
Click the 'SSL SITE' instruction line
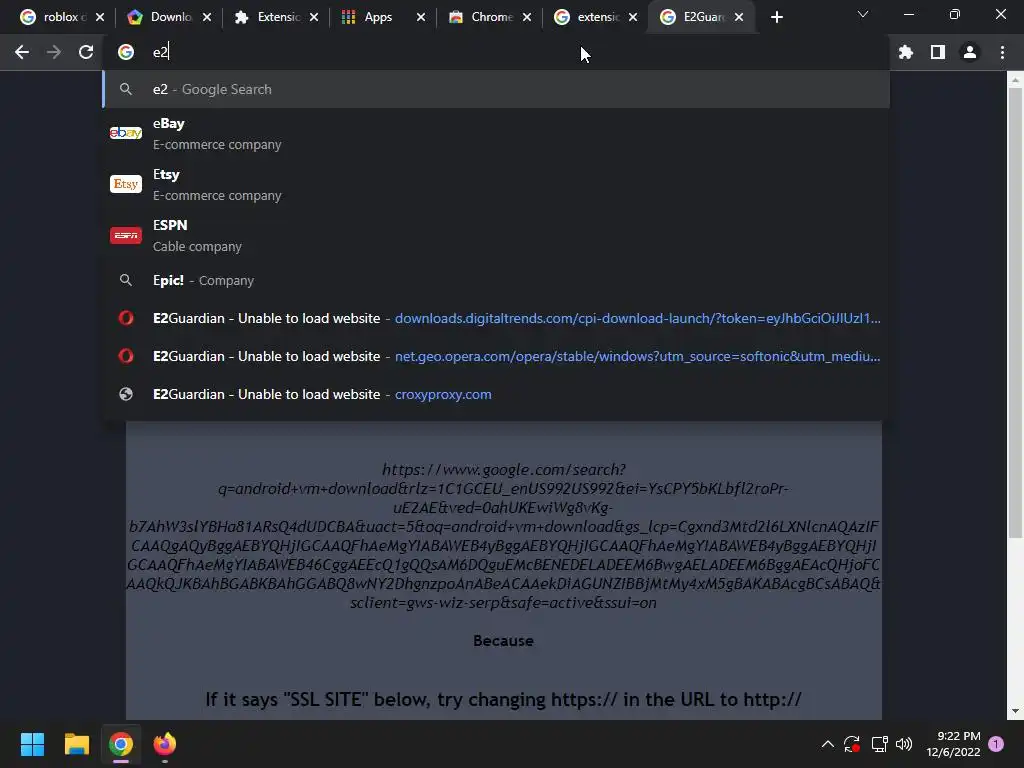coord(504,699)
